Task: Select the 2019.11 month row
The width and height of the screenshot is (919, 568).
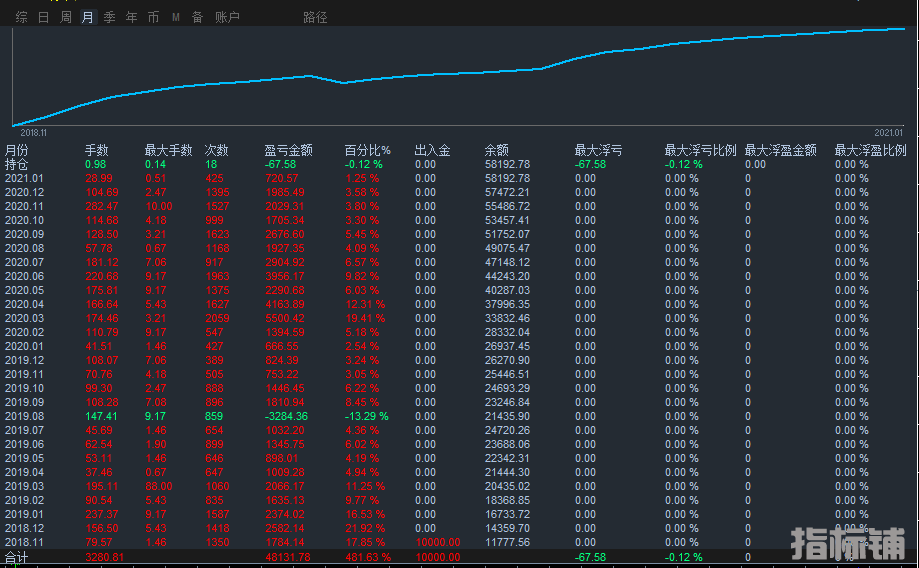Action: click(460, 375)
